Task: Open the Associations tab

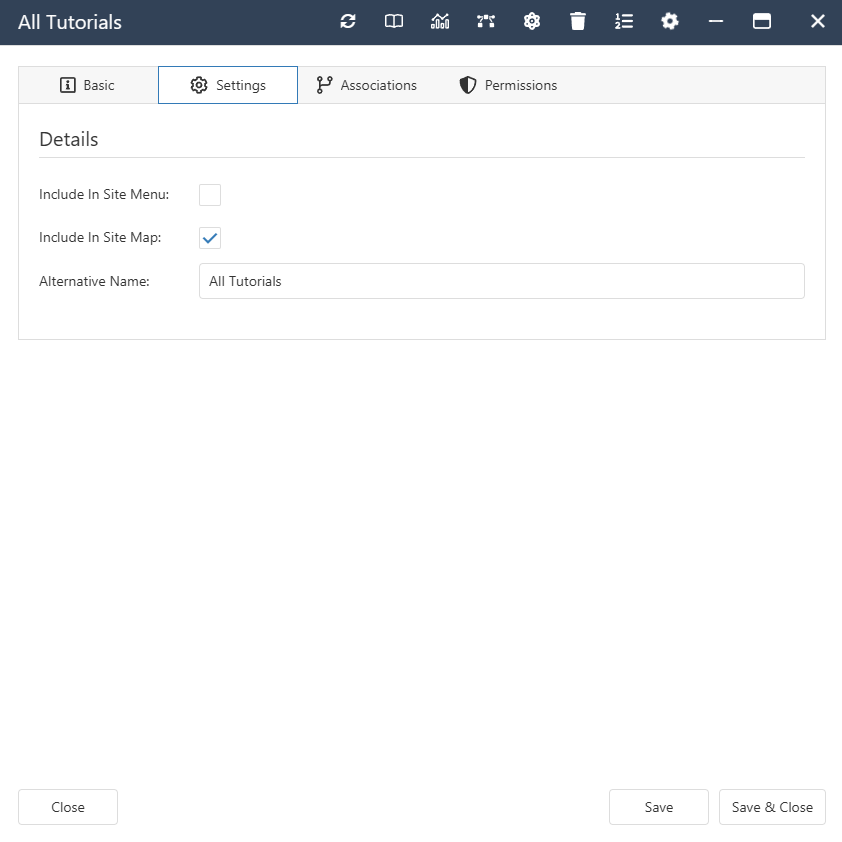Action: [x=366, y=85]
